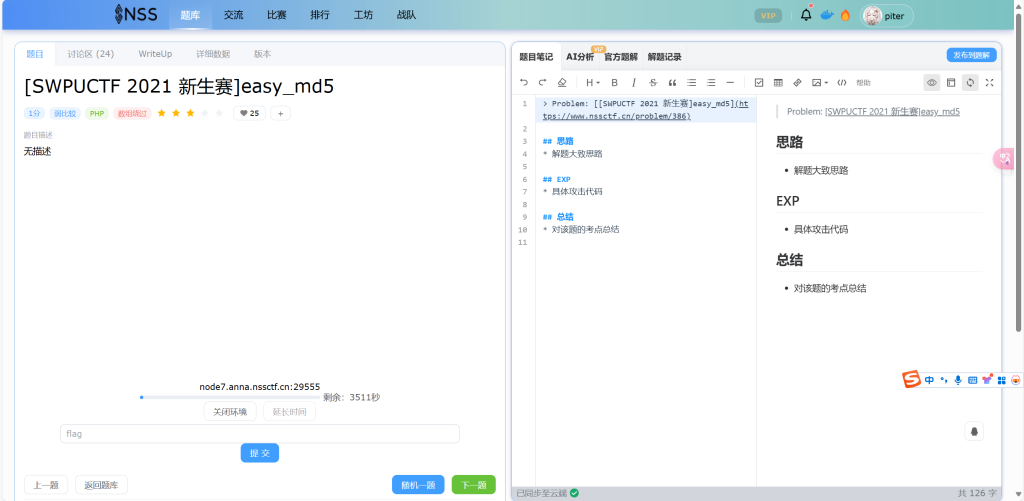The image size is (1024, 501).
Task: Click the flag input field
Action: tap(259, 434)
